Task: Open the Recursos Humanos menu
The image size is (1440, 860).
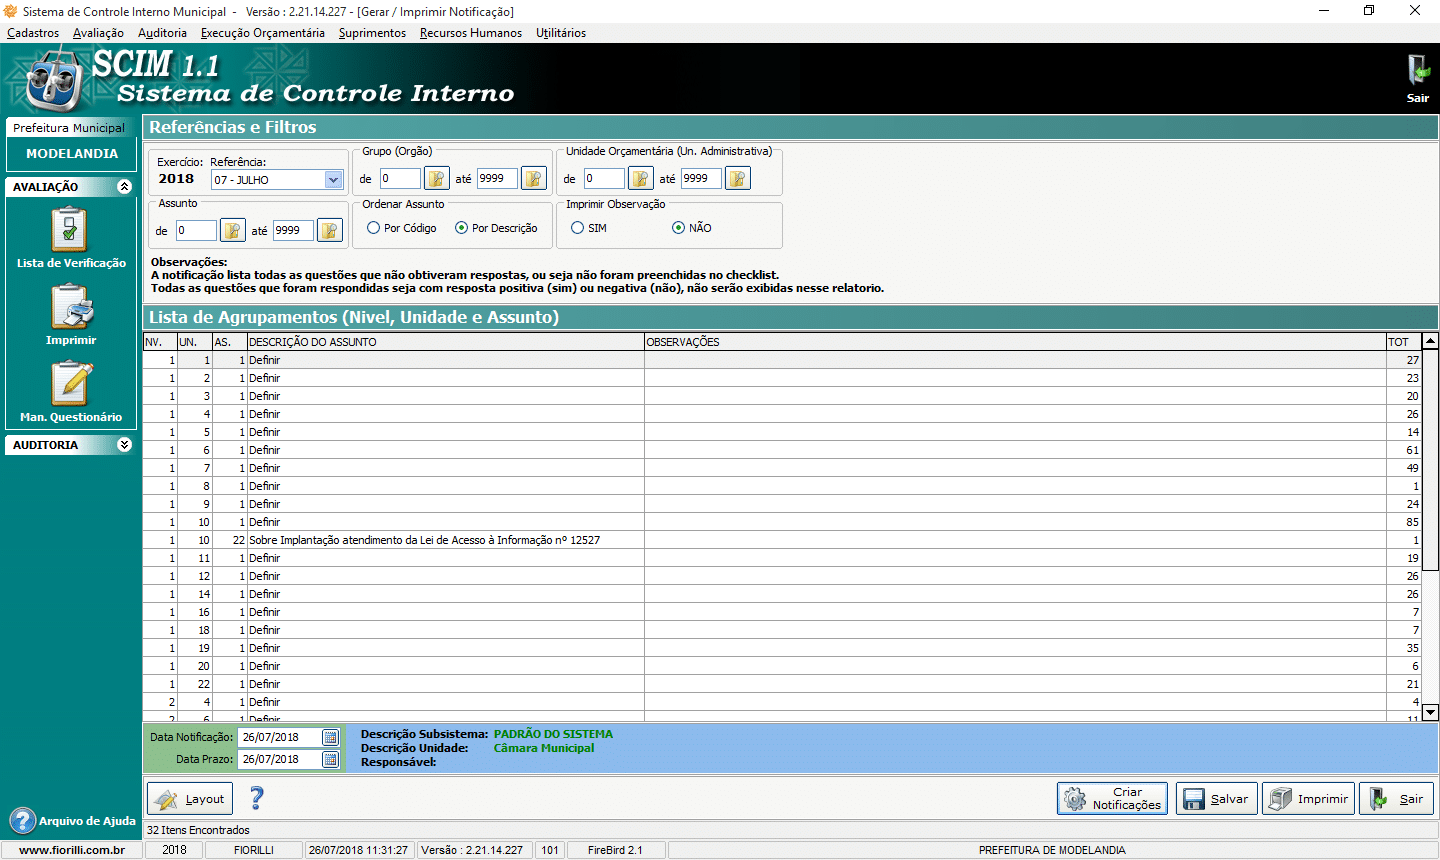Action: [x=470, y=33]
